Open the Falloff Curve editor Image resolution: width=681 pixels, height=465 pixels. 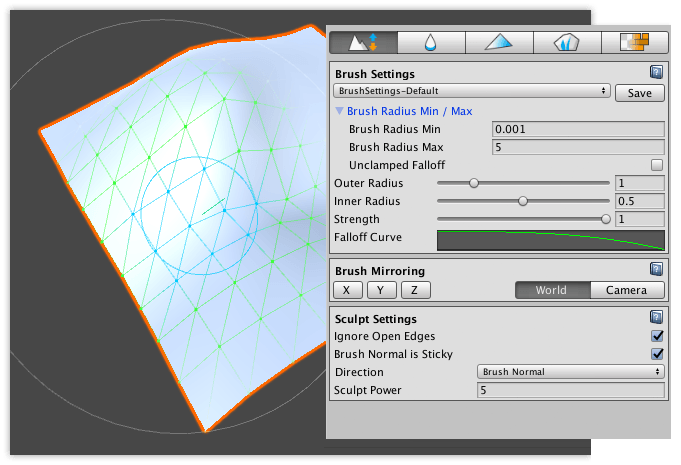point(550,240)
